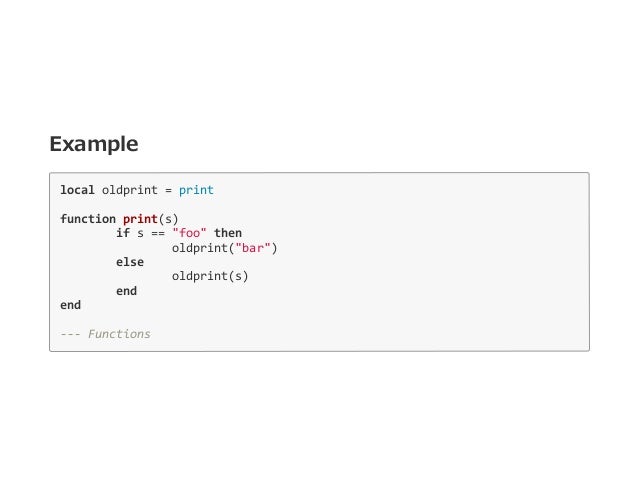Click the "then" keyword
This screenshot has width=638, height=479.
228,233
